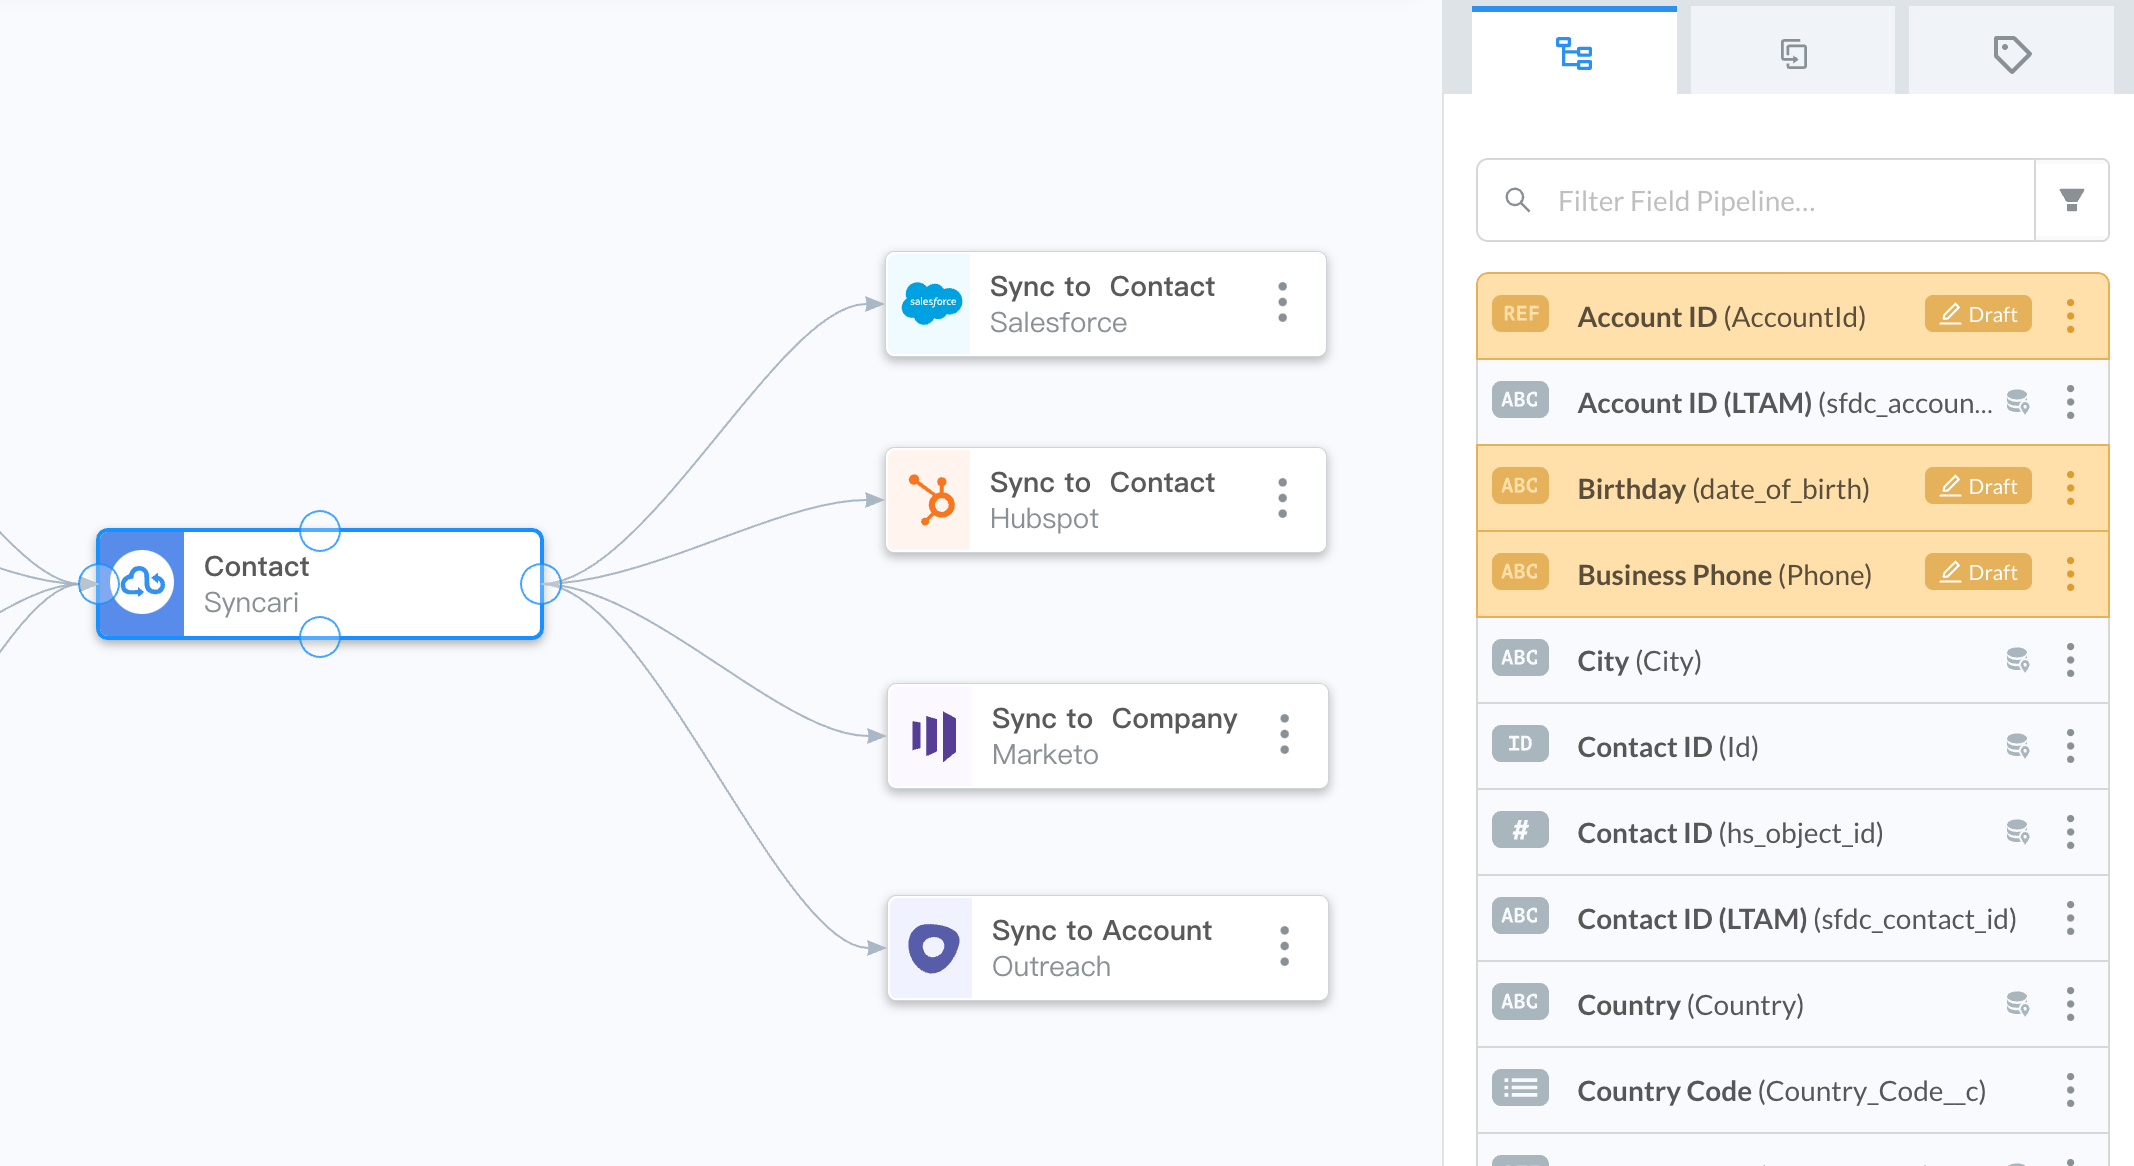Click the left connector of Contact node
2134x1166 pixels.
coord(98,584)
